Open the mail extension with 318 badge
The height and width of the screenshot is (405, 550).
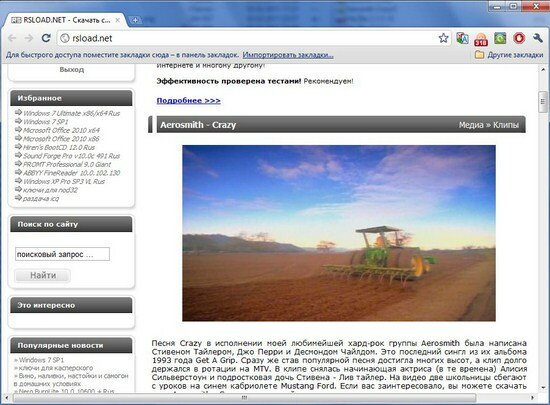tap(481, 39)
